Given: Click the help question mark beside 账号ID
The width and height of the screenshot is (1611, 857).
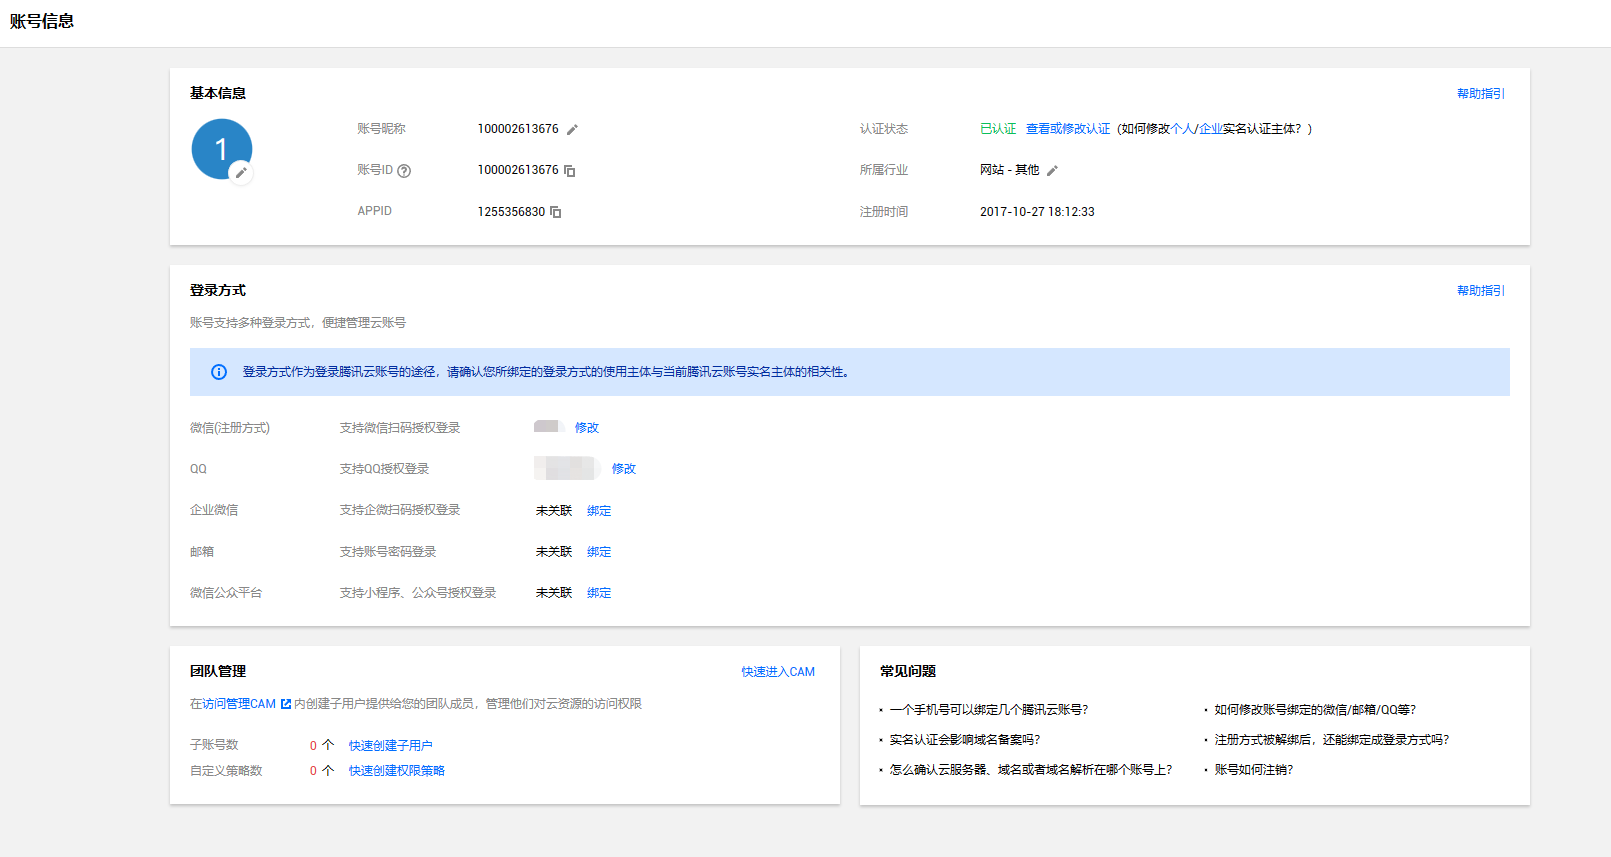Looking at the screenshot, I should click(x=404, y=171).
